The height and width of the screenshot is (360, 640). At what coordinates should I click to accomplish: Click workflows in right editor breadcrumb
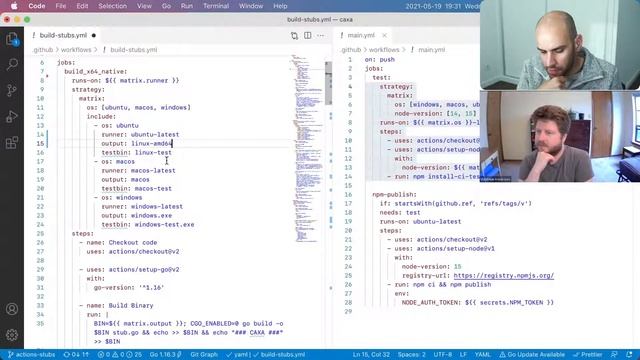pyautogui.click(x=384, y=50)
